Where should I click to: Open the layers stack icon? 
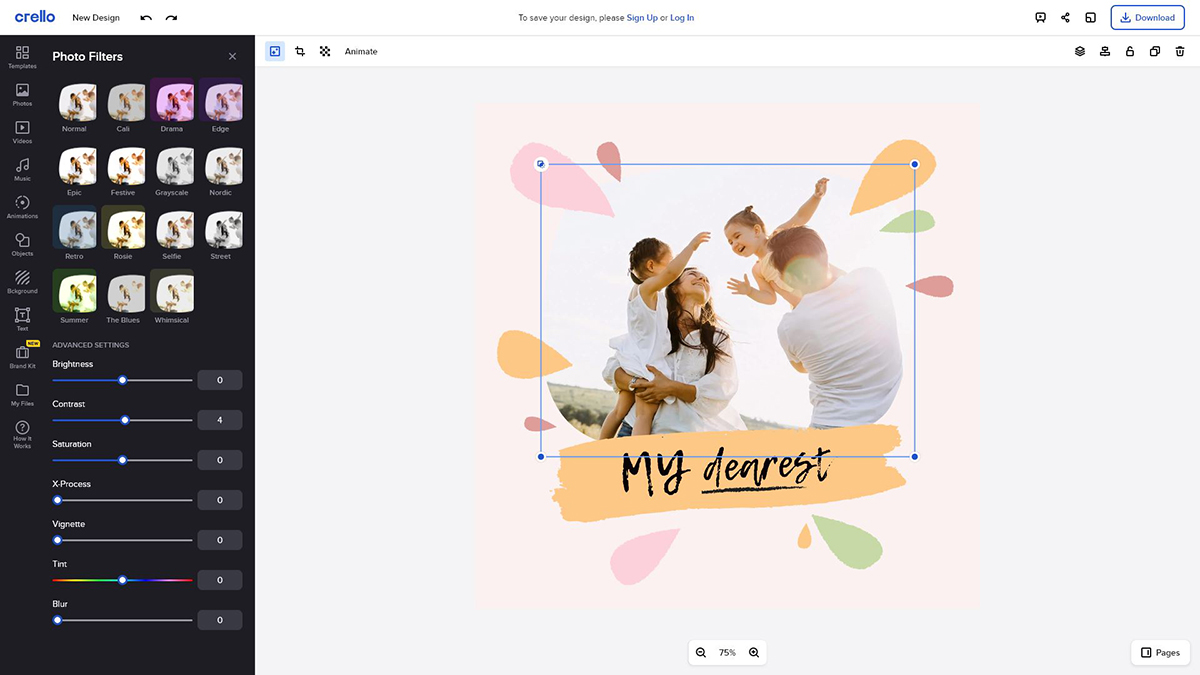(x=1080, y=51)
